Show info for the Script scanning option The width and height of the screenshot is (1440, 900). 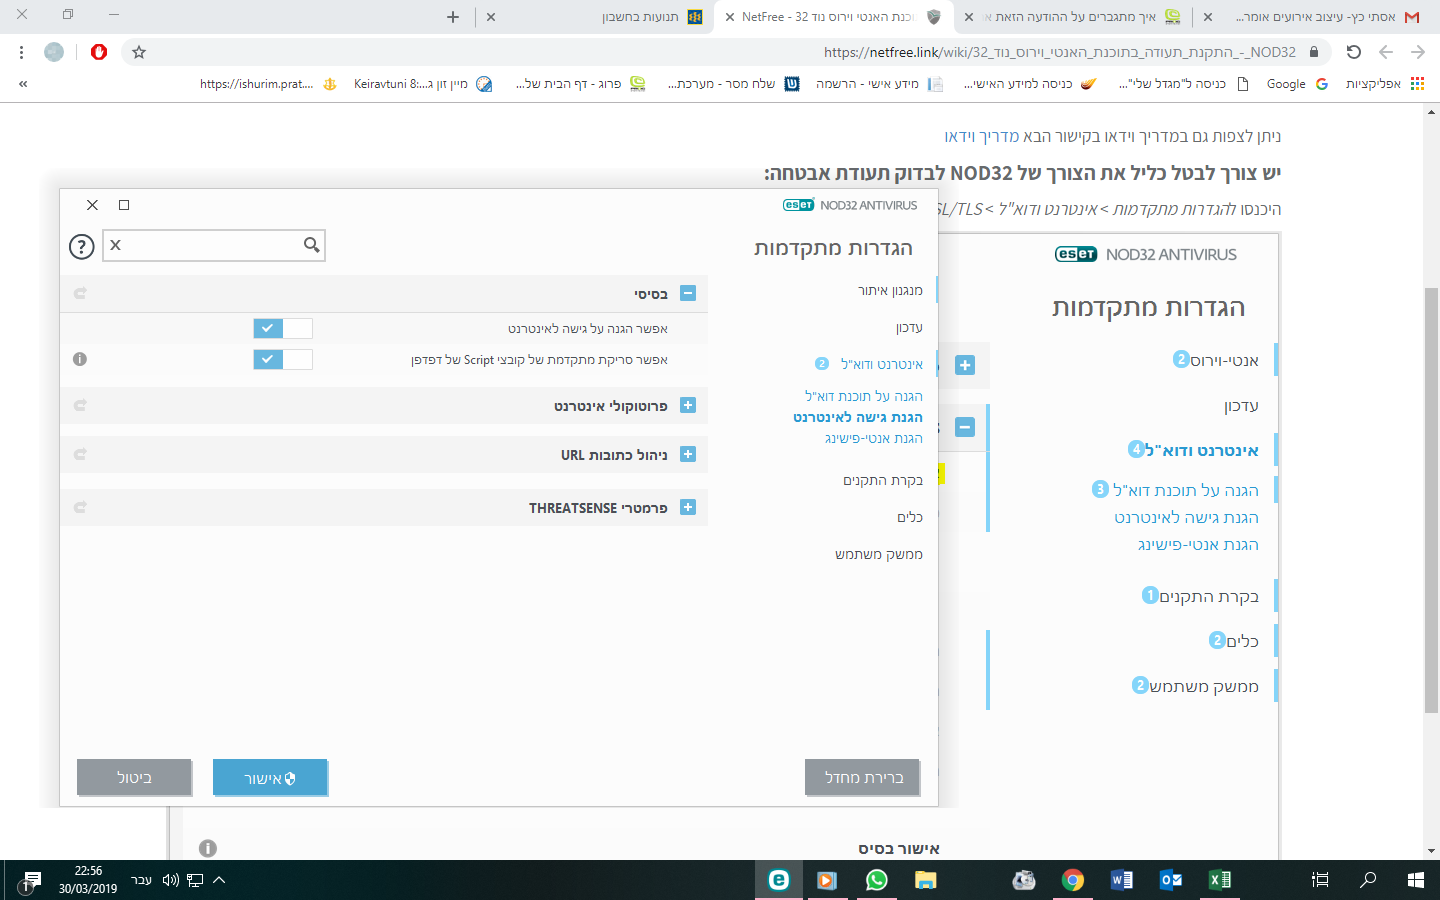tap(80, 359)
